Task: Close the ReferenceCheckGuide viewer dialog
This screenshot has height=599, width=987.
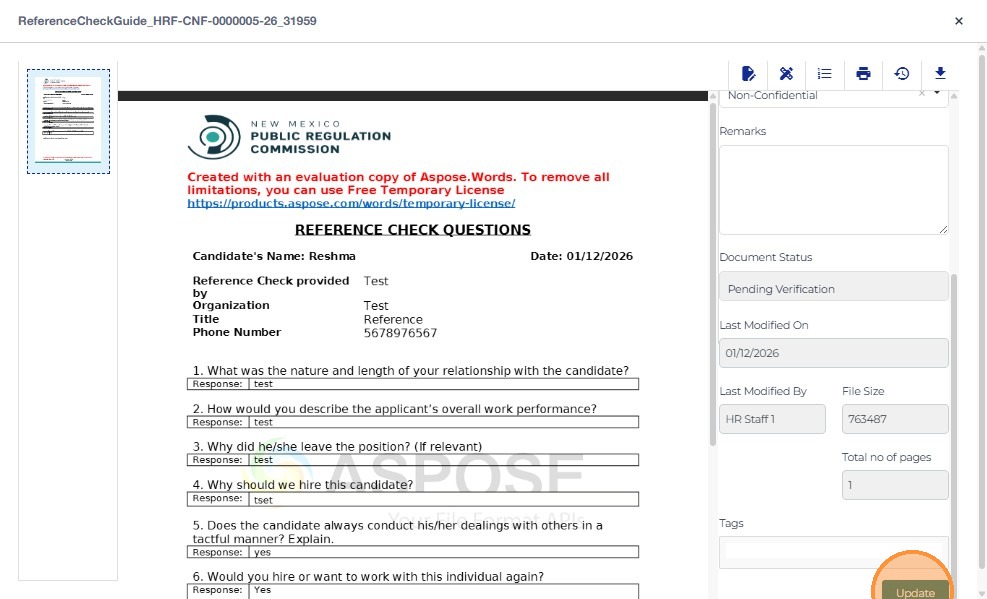Action: point(959,21)
